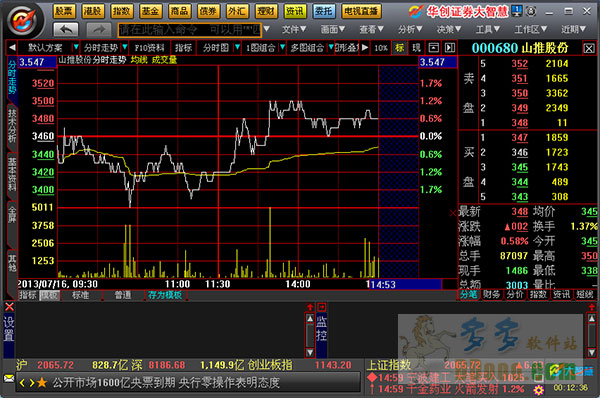The width and height of the screenshot is (600, 398).
Task: Click the panel collapse icon next to layout icon
Action: pos(450,48)
